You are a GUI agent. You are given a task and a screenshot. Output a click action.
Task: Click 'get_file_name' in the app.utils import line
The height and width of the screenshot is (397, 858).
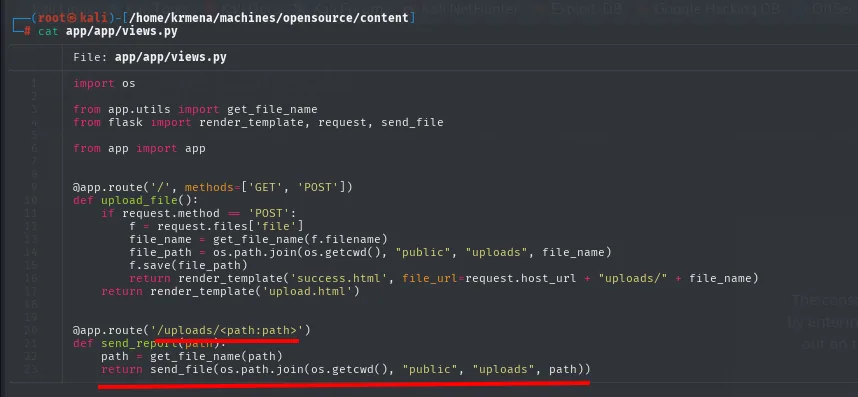[x=272, y=109]
